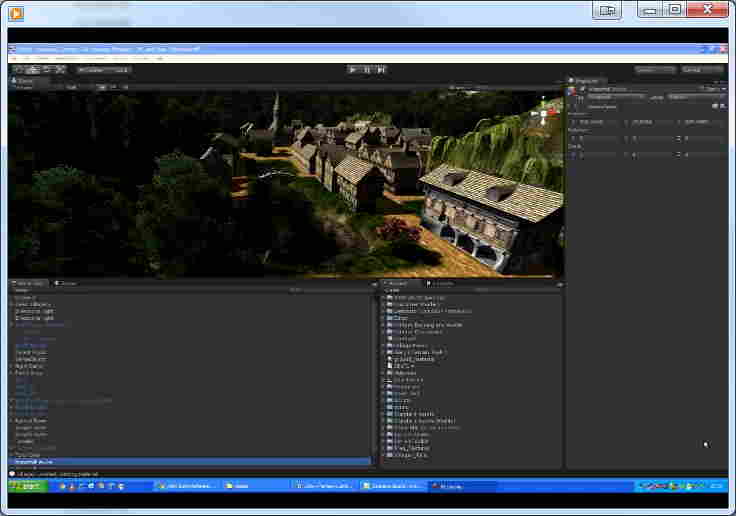Click the Step frame button
Image resolution: width=737 pixels, height=516 pixels.
[381, 70]
